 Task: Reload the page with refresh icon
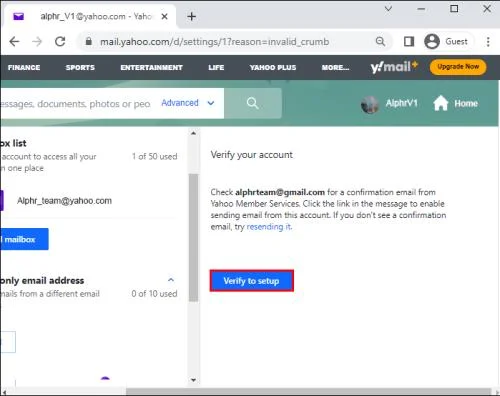click(x=60, y=42)
